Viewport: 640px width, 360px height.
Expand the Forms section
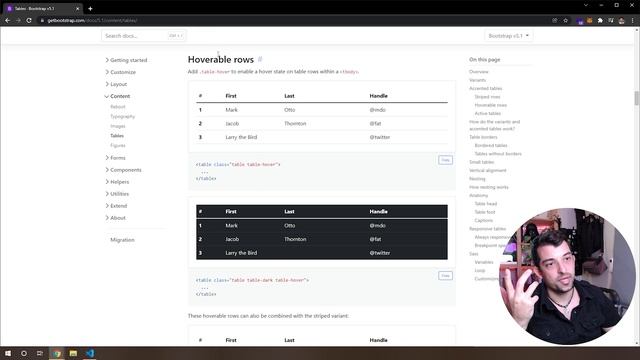[x=115, y=158]
